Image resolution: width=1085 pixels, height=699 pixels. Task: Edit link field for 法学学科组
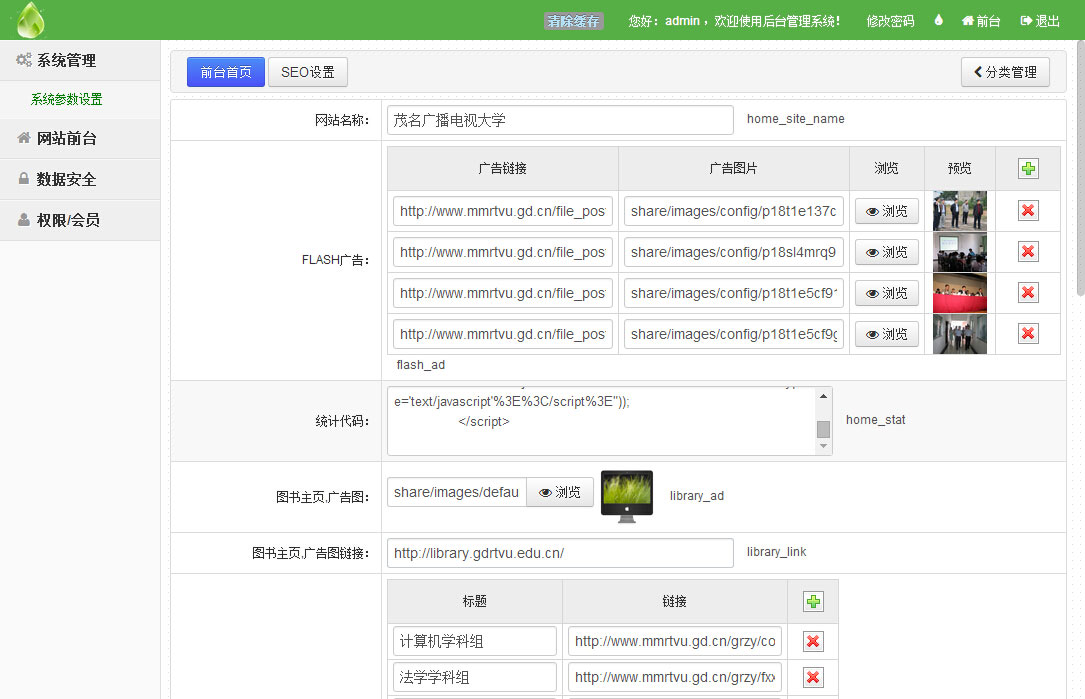675,677
